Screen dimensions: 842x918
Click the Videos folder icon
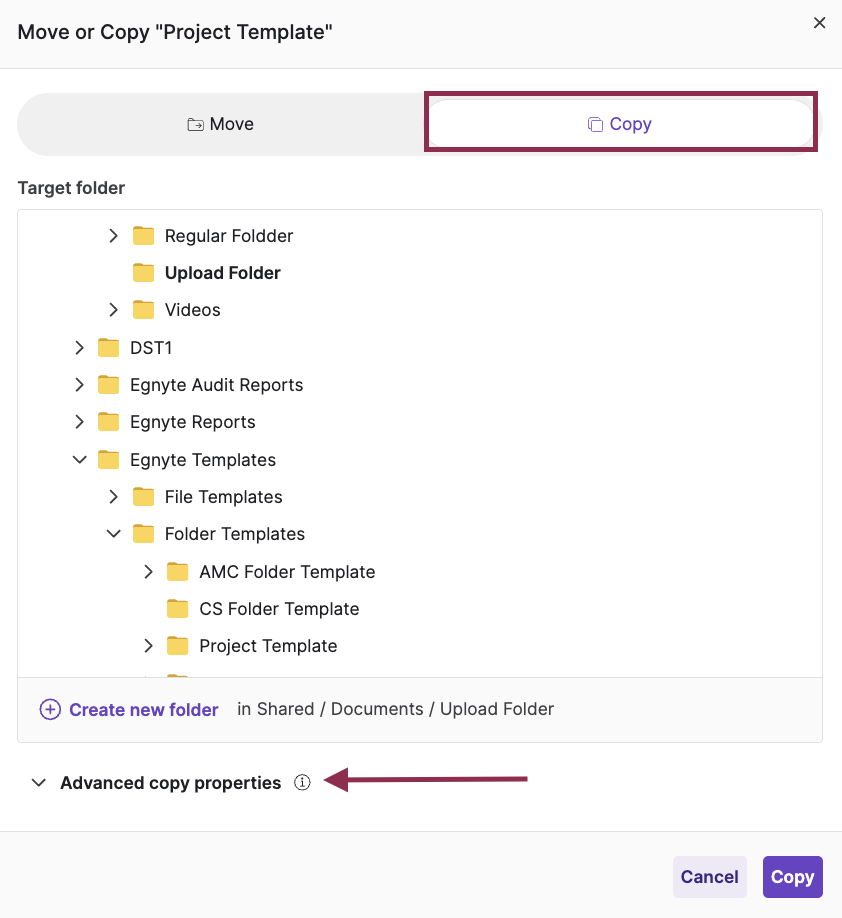pyautogui.click(x=143, y=309)
